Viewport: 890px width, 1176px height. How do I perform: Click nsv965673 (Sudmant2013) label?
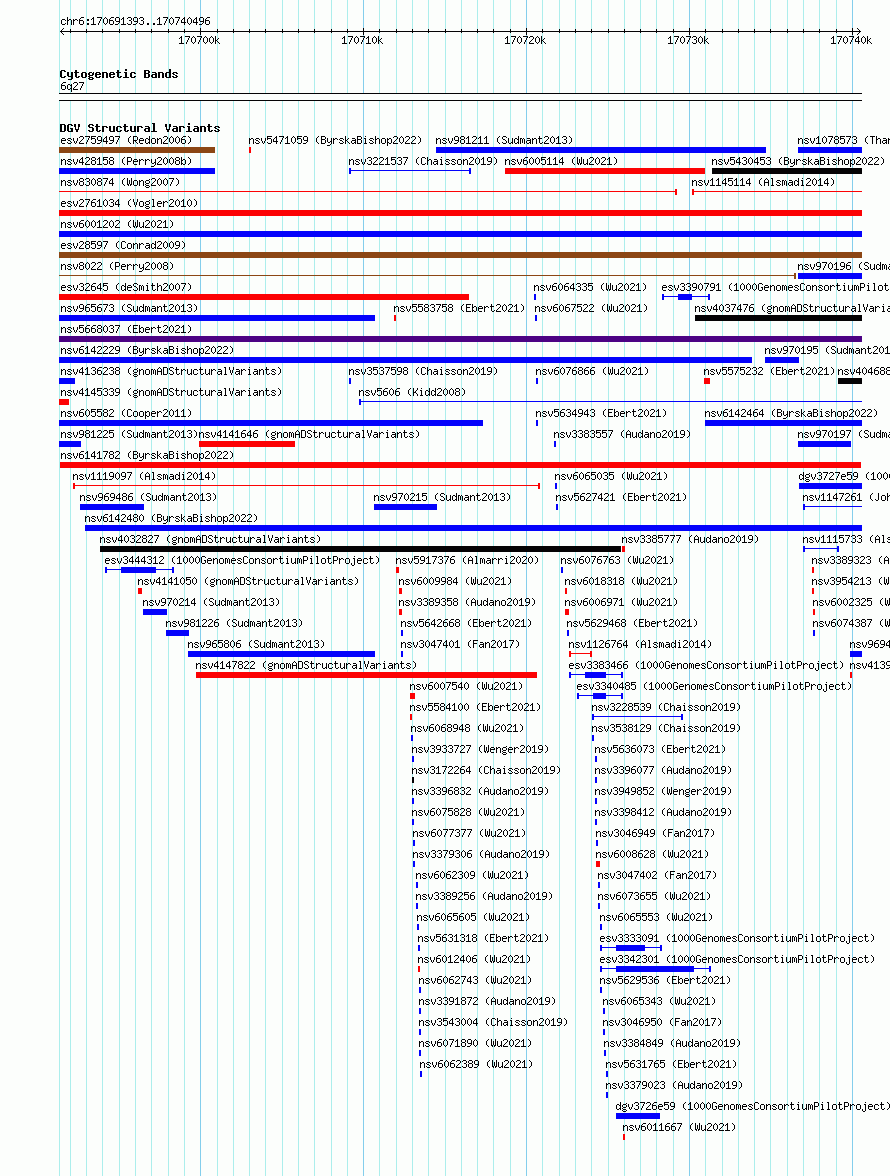(129, 308)
